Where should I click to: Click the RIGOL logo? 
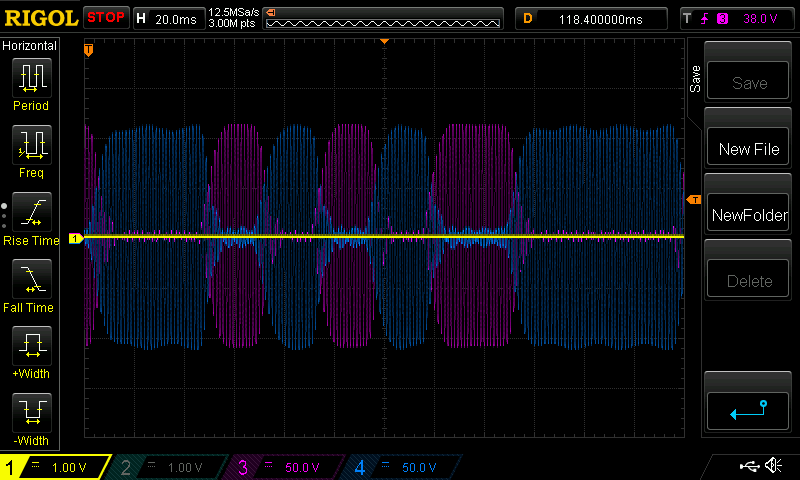tap(41, 18)
